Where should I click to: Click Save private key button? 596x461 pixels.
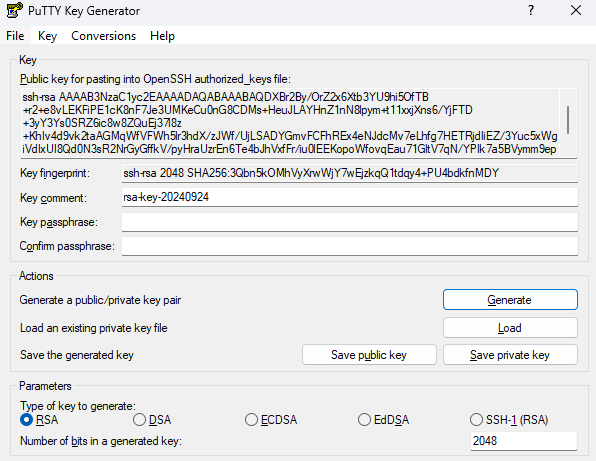pyautogui.click(x=510, y=355)
